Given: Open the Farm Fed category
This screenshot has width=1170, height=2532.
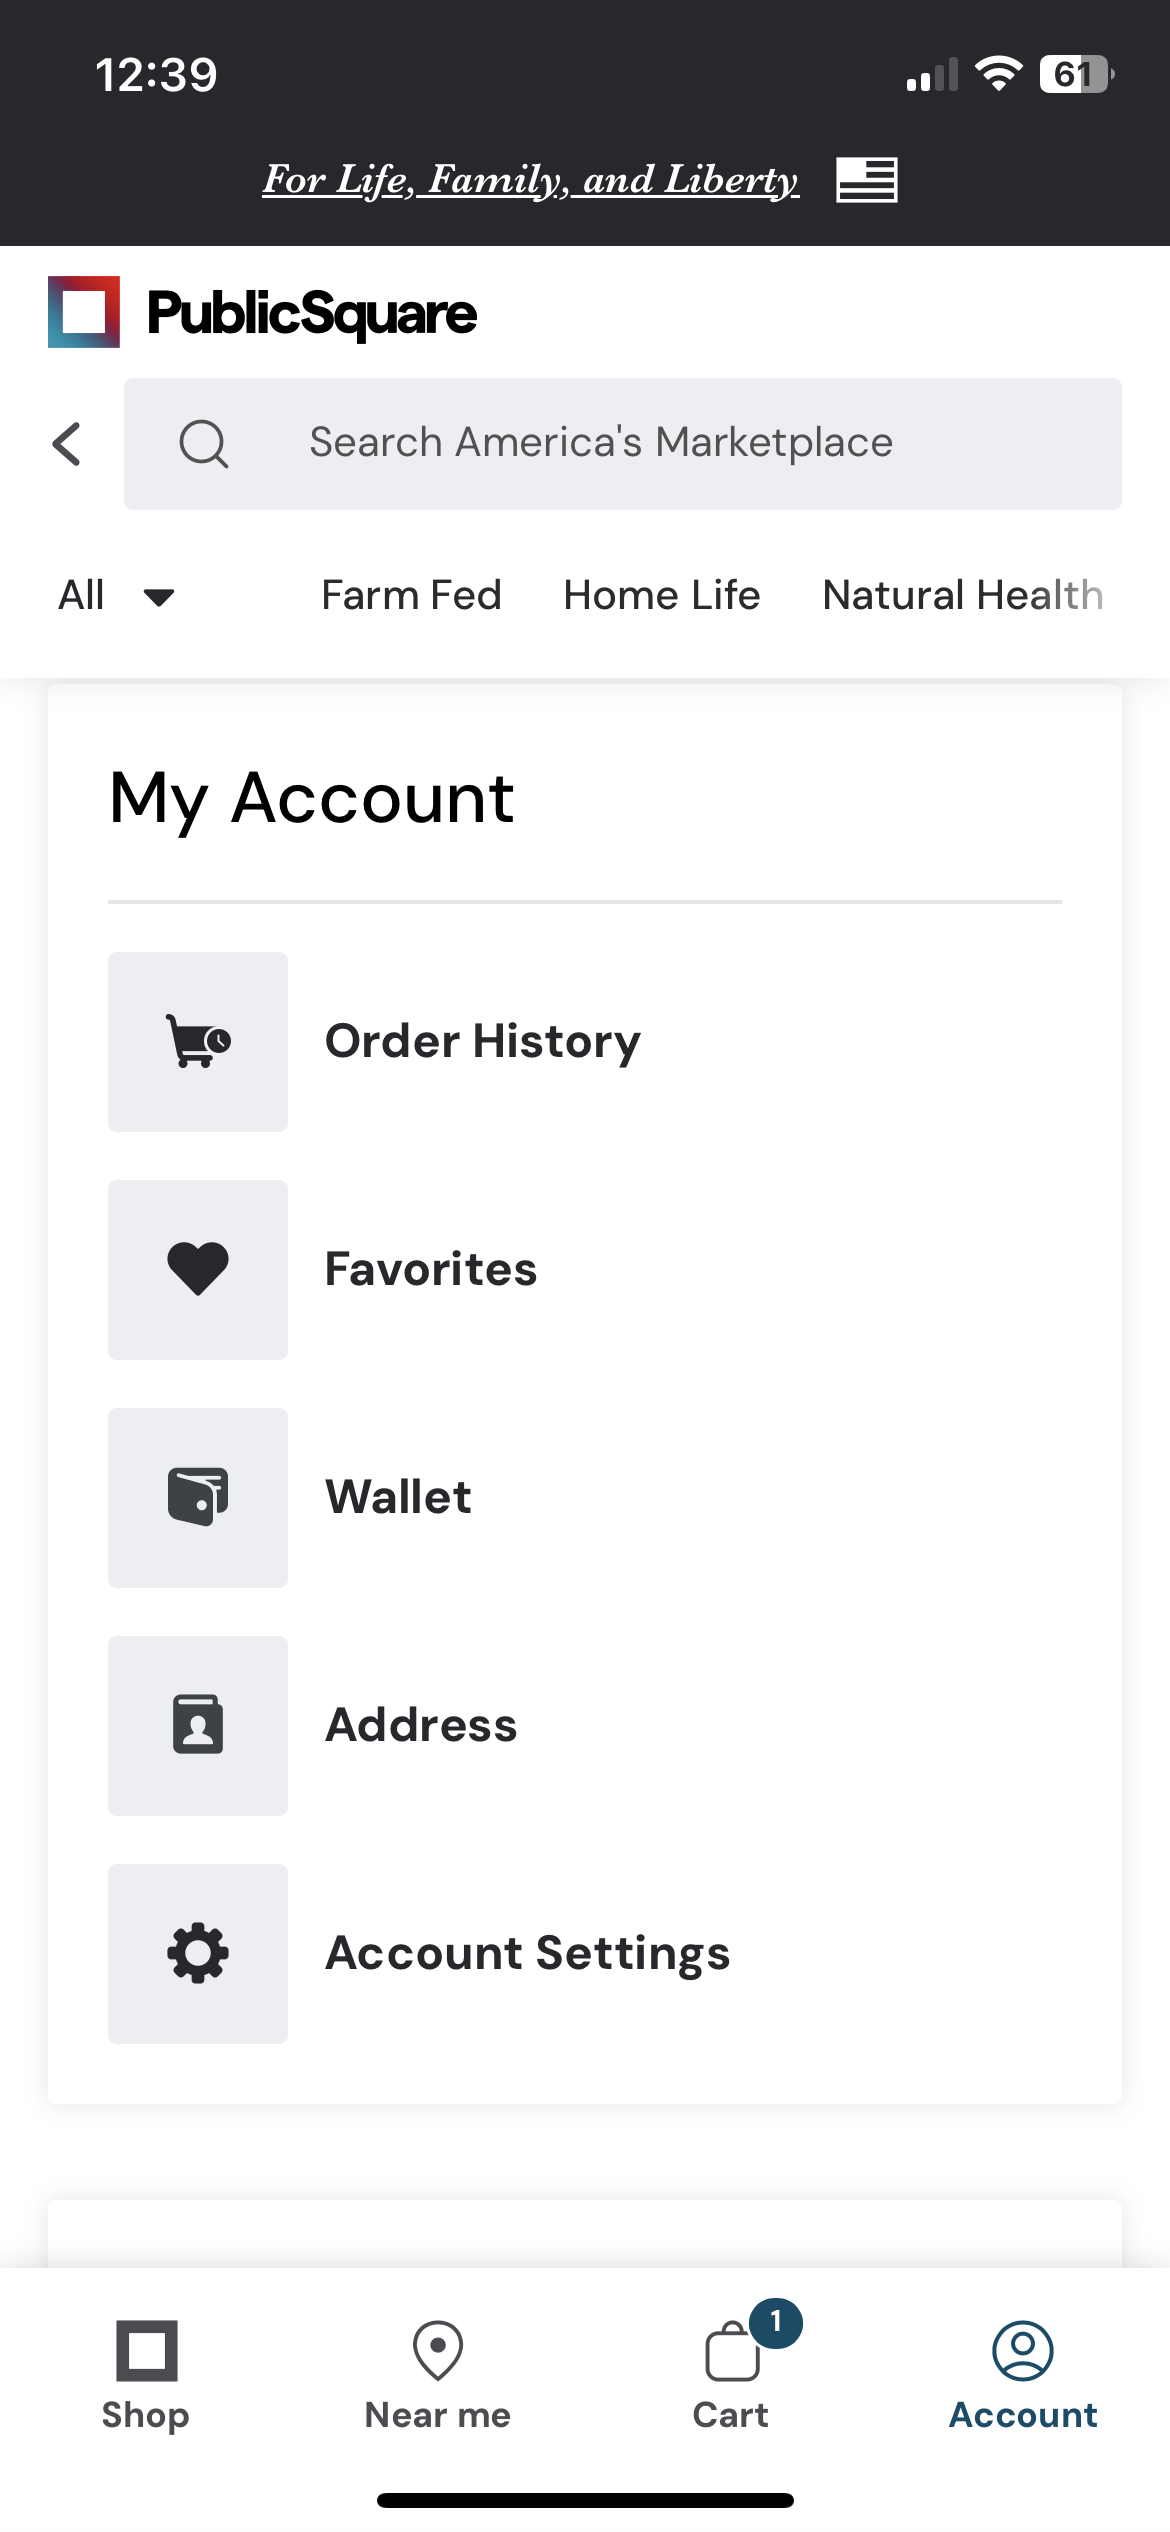Looking at the screenshot, I should (411, 595).
